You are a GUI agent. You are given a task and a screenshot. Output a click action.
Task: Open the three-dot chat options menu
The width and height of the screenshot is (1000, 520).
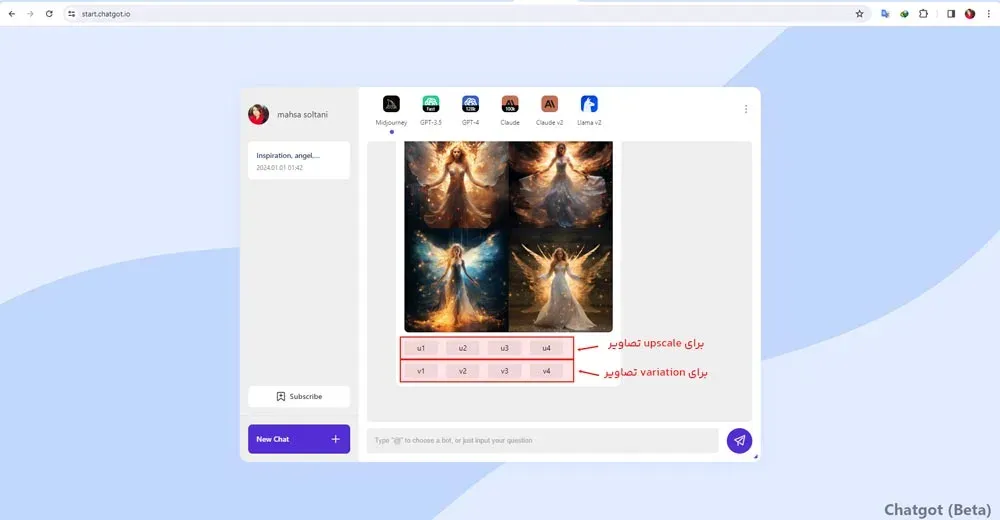[746, 109]
